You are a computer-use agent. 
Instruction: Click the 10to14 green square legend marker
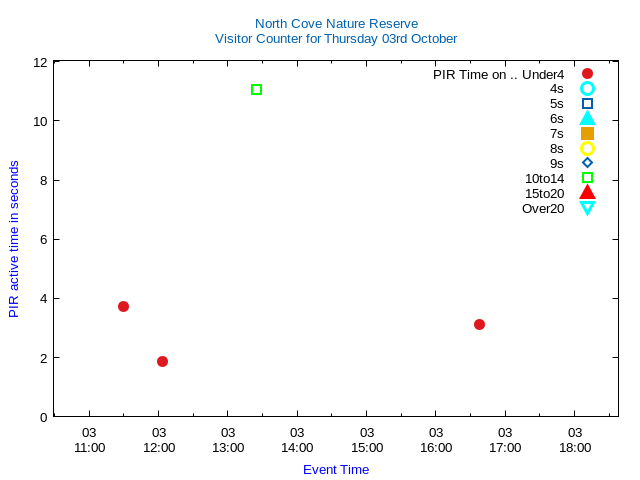click(587, 178)
